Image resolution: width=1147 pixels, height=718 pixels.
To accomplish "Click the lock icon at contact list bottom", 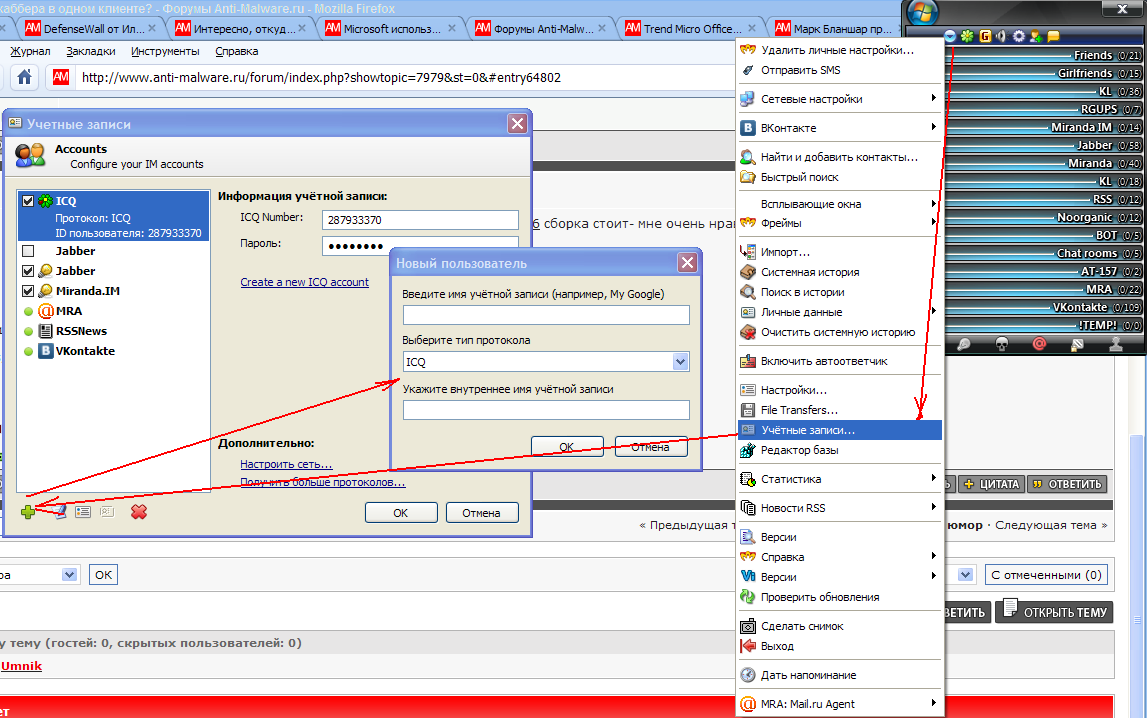I will (x=1078, y=344).
